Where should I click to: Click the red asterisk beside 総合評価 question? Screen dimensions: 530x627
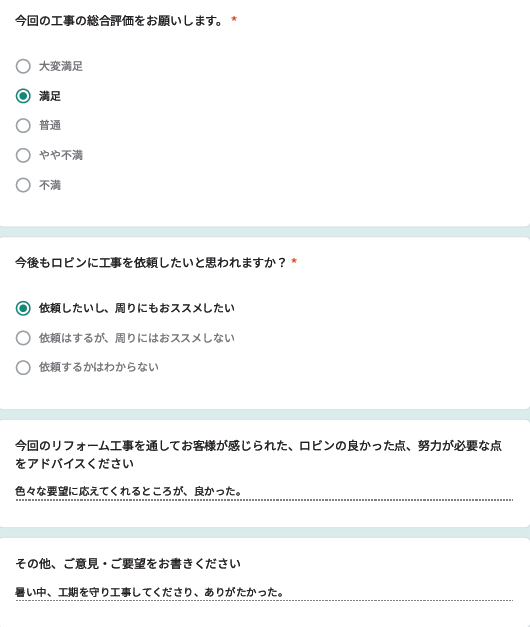[234, 19]
